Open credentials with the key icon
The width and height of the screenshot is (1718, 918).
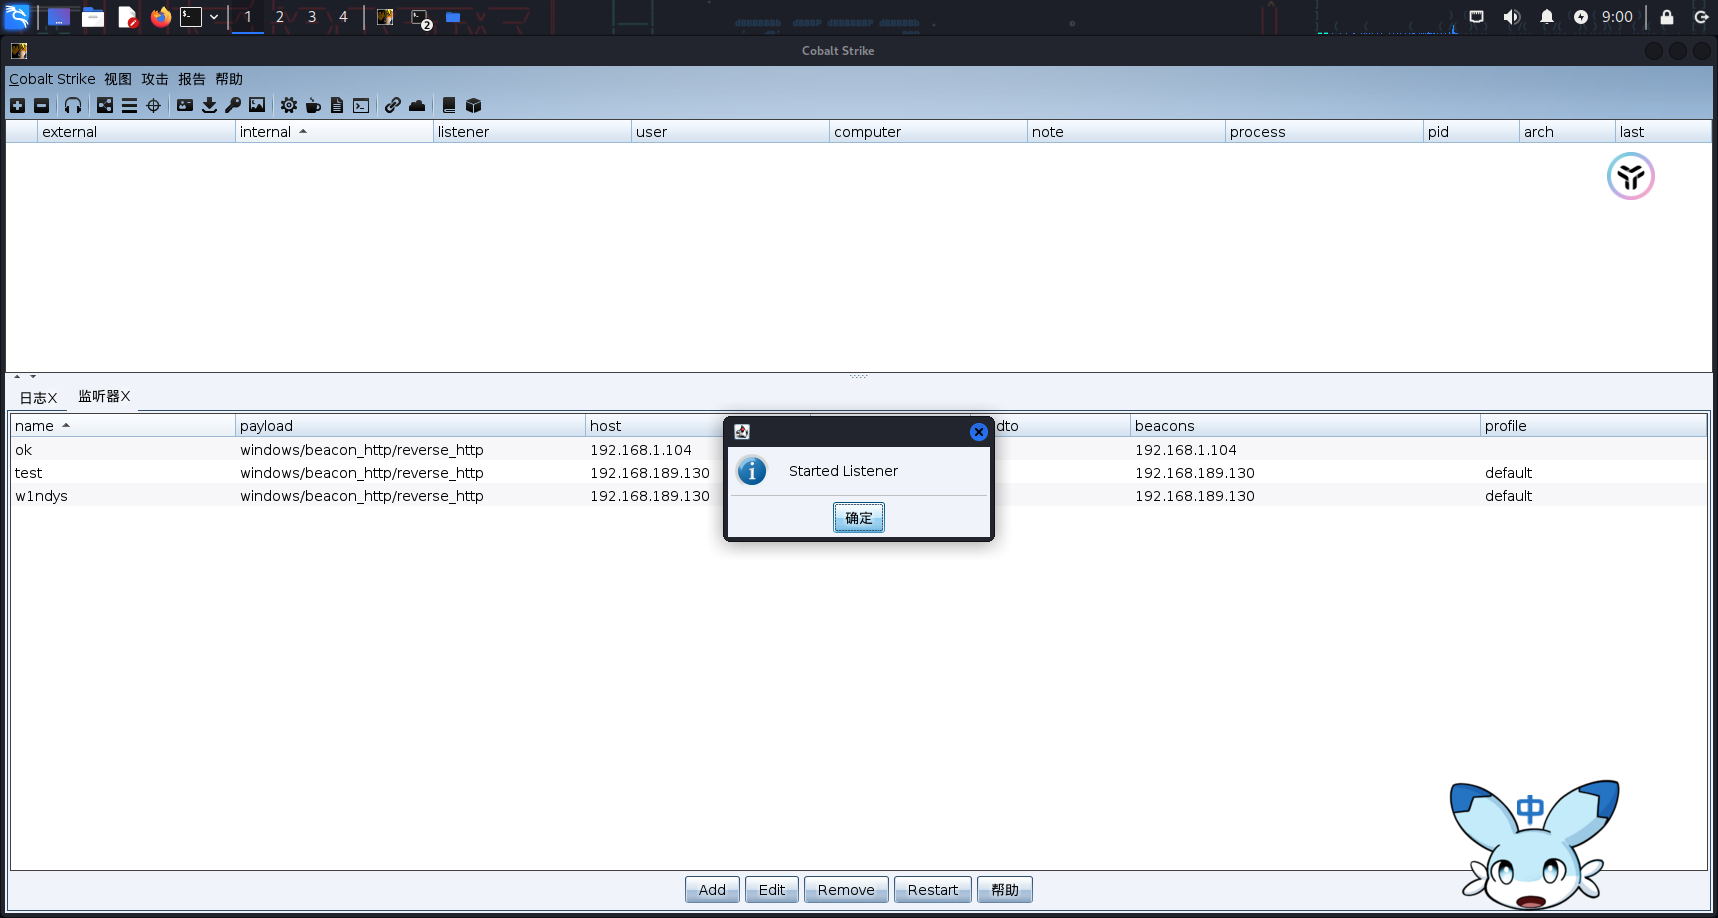tap(233, 105)
